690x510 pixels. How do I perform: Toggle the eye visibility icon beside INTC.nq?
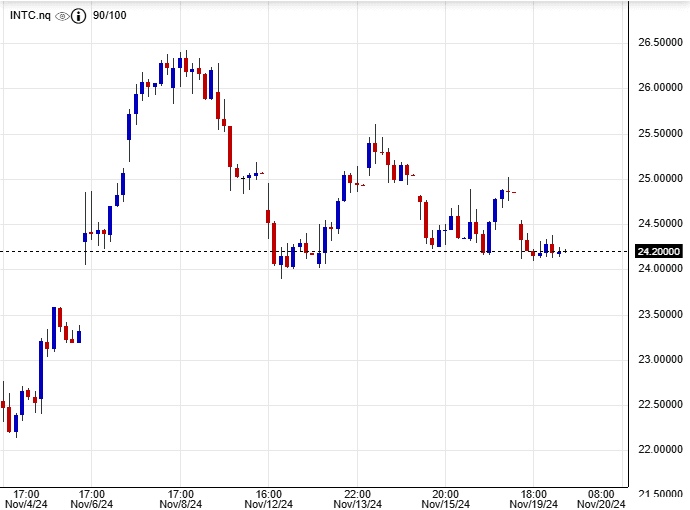point(62,16)
